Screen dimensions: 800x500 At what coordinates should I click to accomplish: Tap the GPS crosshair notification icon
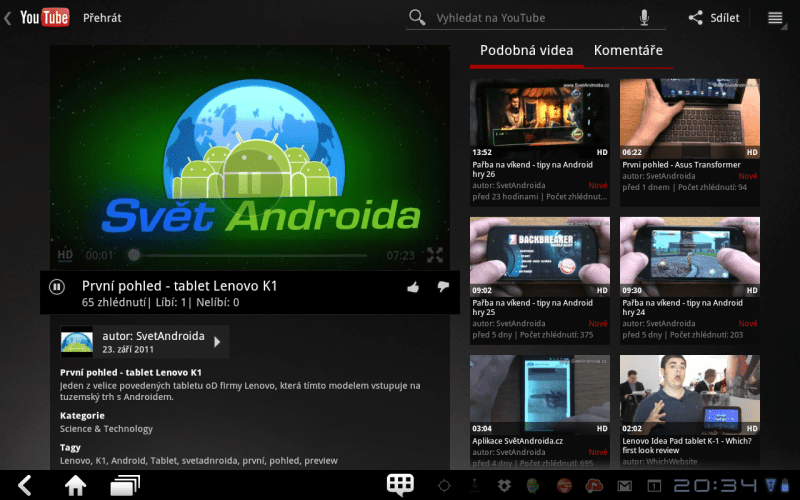pos(444,486)
